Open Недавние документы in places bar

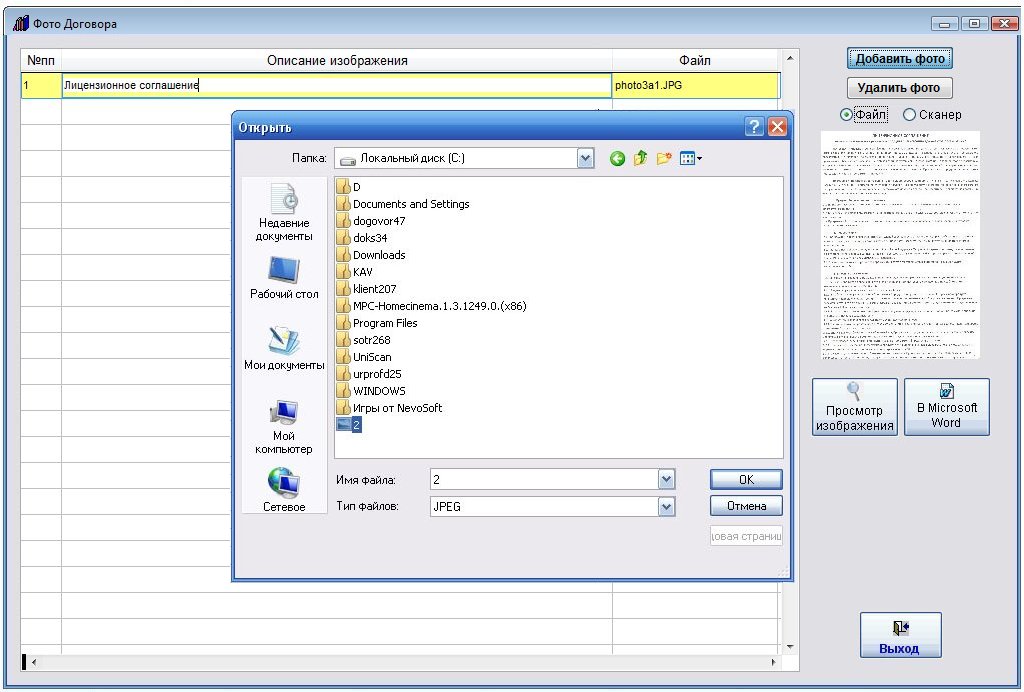pyautogui.click(x=285, y=212)
